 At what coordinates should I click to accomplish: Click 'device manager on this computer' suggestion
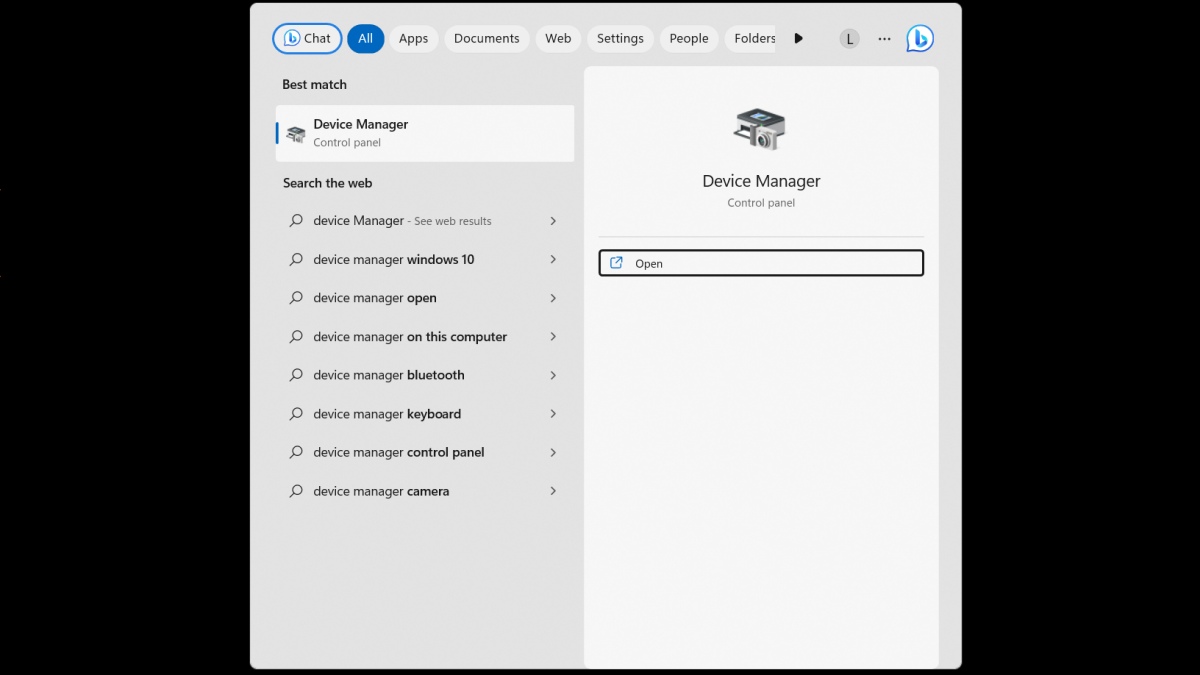(425, 337)
